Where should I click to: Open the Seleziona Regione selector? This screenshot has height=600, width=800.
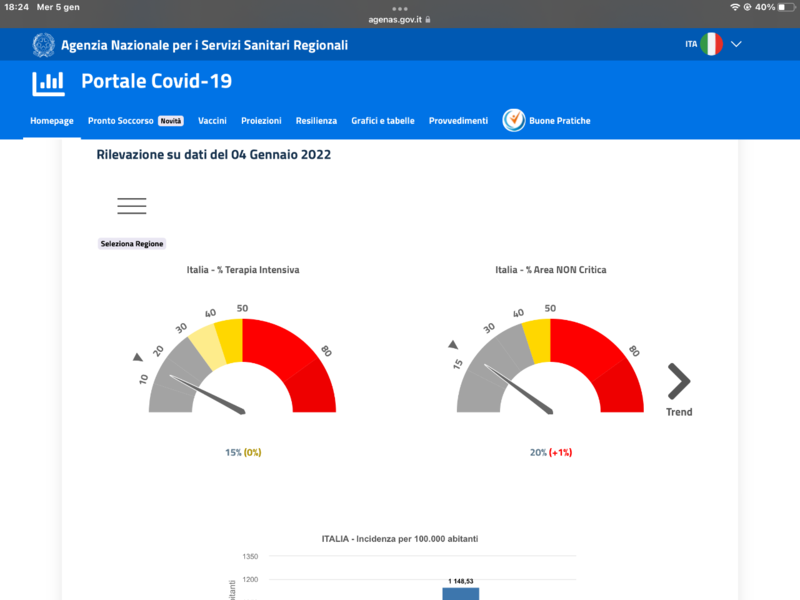132,244
